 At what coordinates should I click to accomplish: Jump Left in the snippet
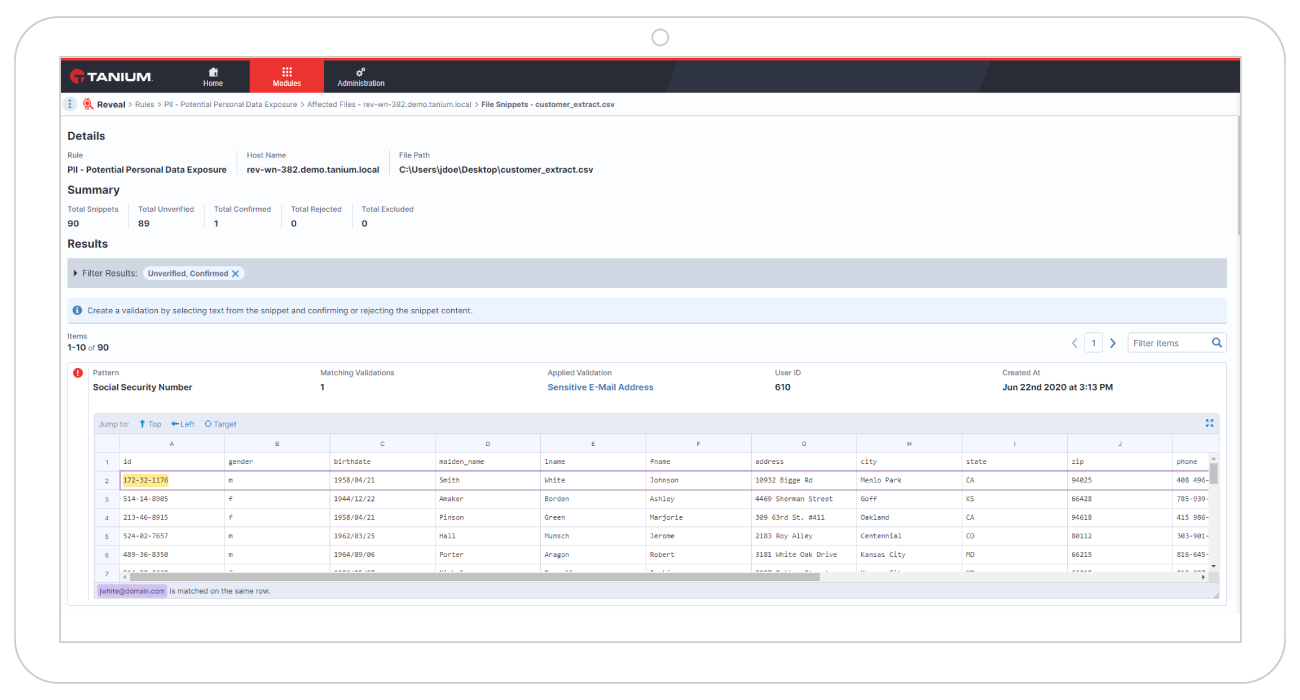[183, 424]
